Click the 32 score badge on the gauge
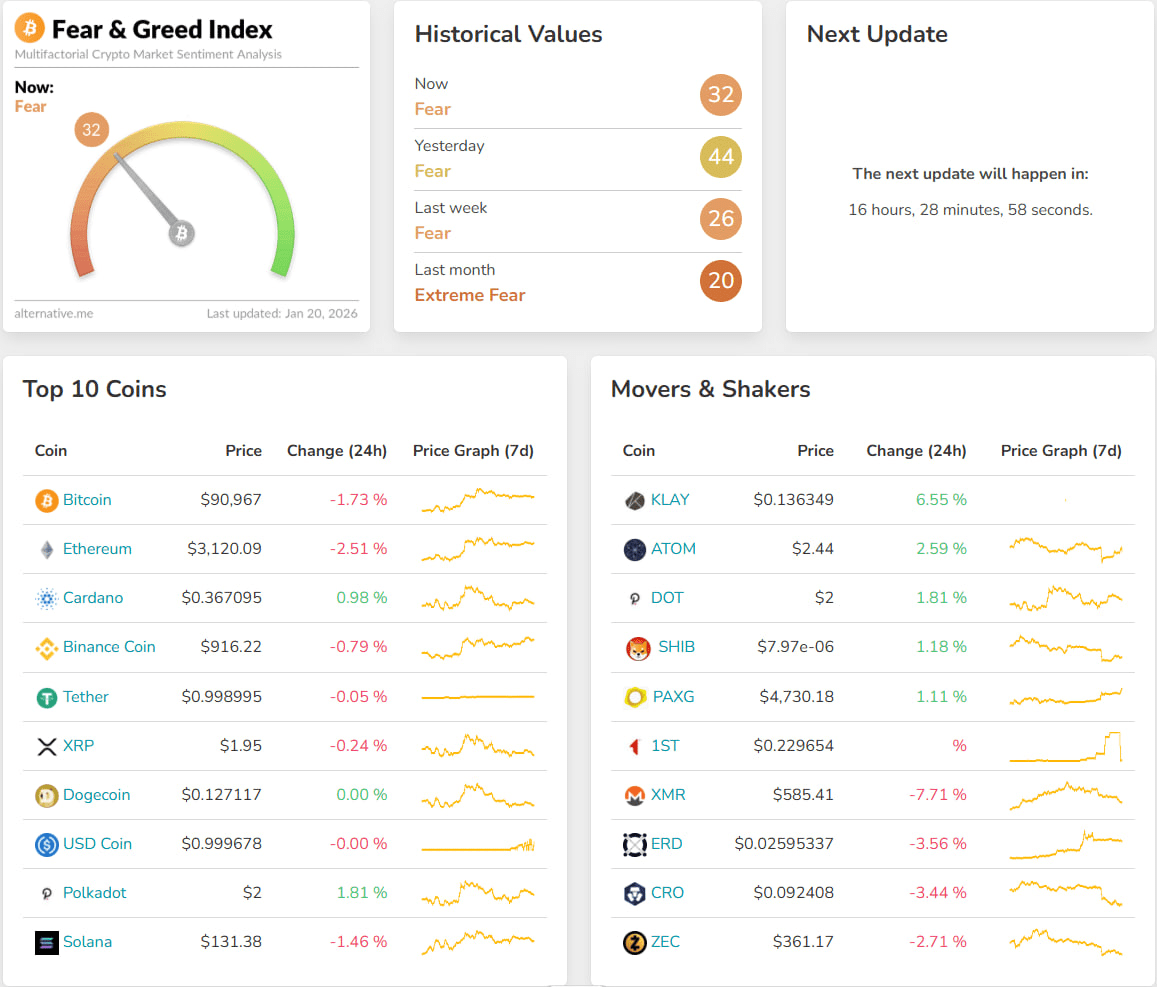 [x=91, y=130]
